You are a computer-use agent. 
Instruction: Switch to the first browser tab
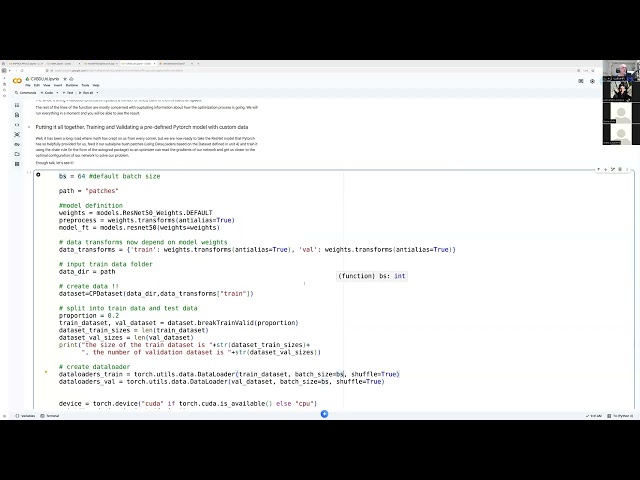[24, 64]
